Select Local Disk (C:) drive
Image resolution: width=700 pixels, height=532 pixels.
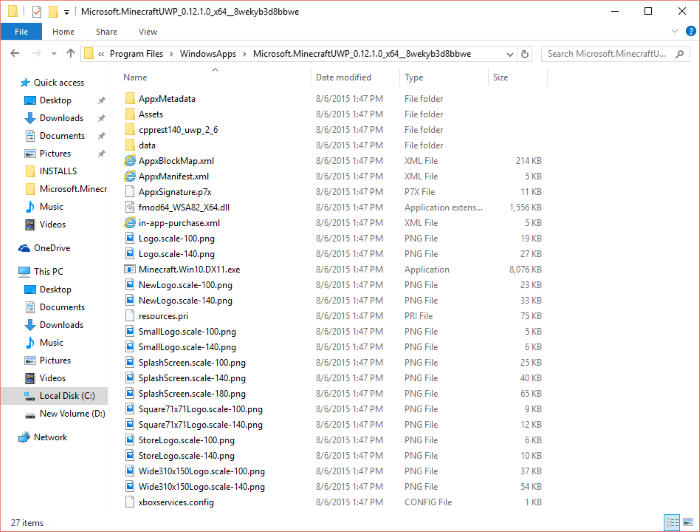tap(67, 396)
